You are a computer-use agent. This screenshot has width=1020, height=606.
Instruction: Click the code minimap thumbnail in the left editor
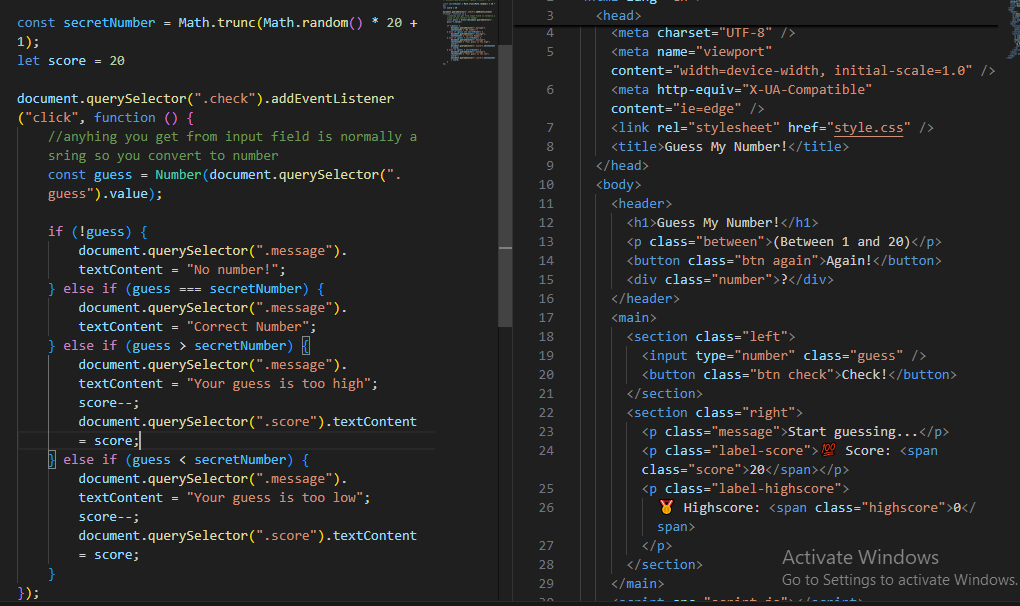[x=468, y=33]
